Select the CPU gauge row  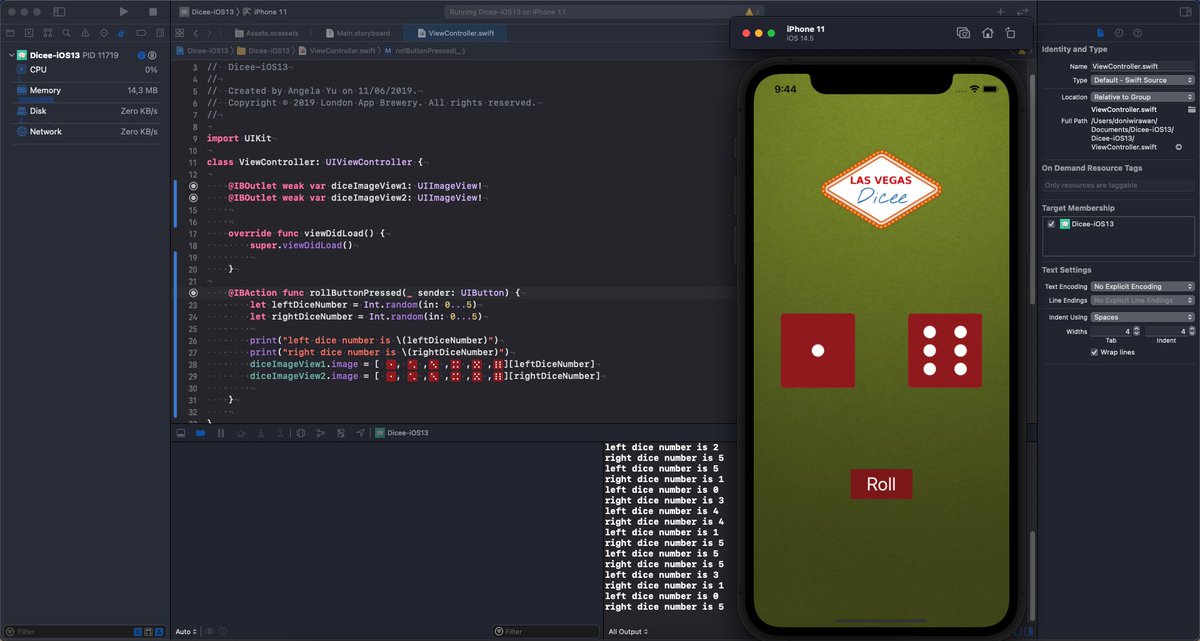[x=85, y=70]
